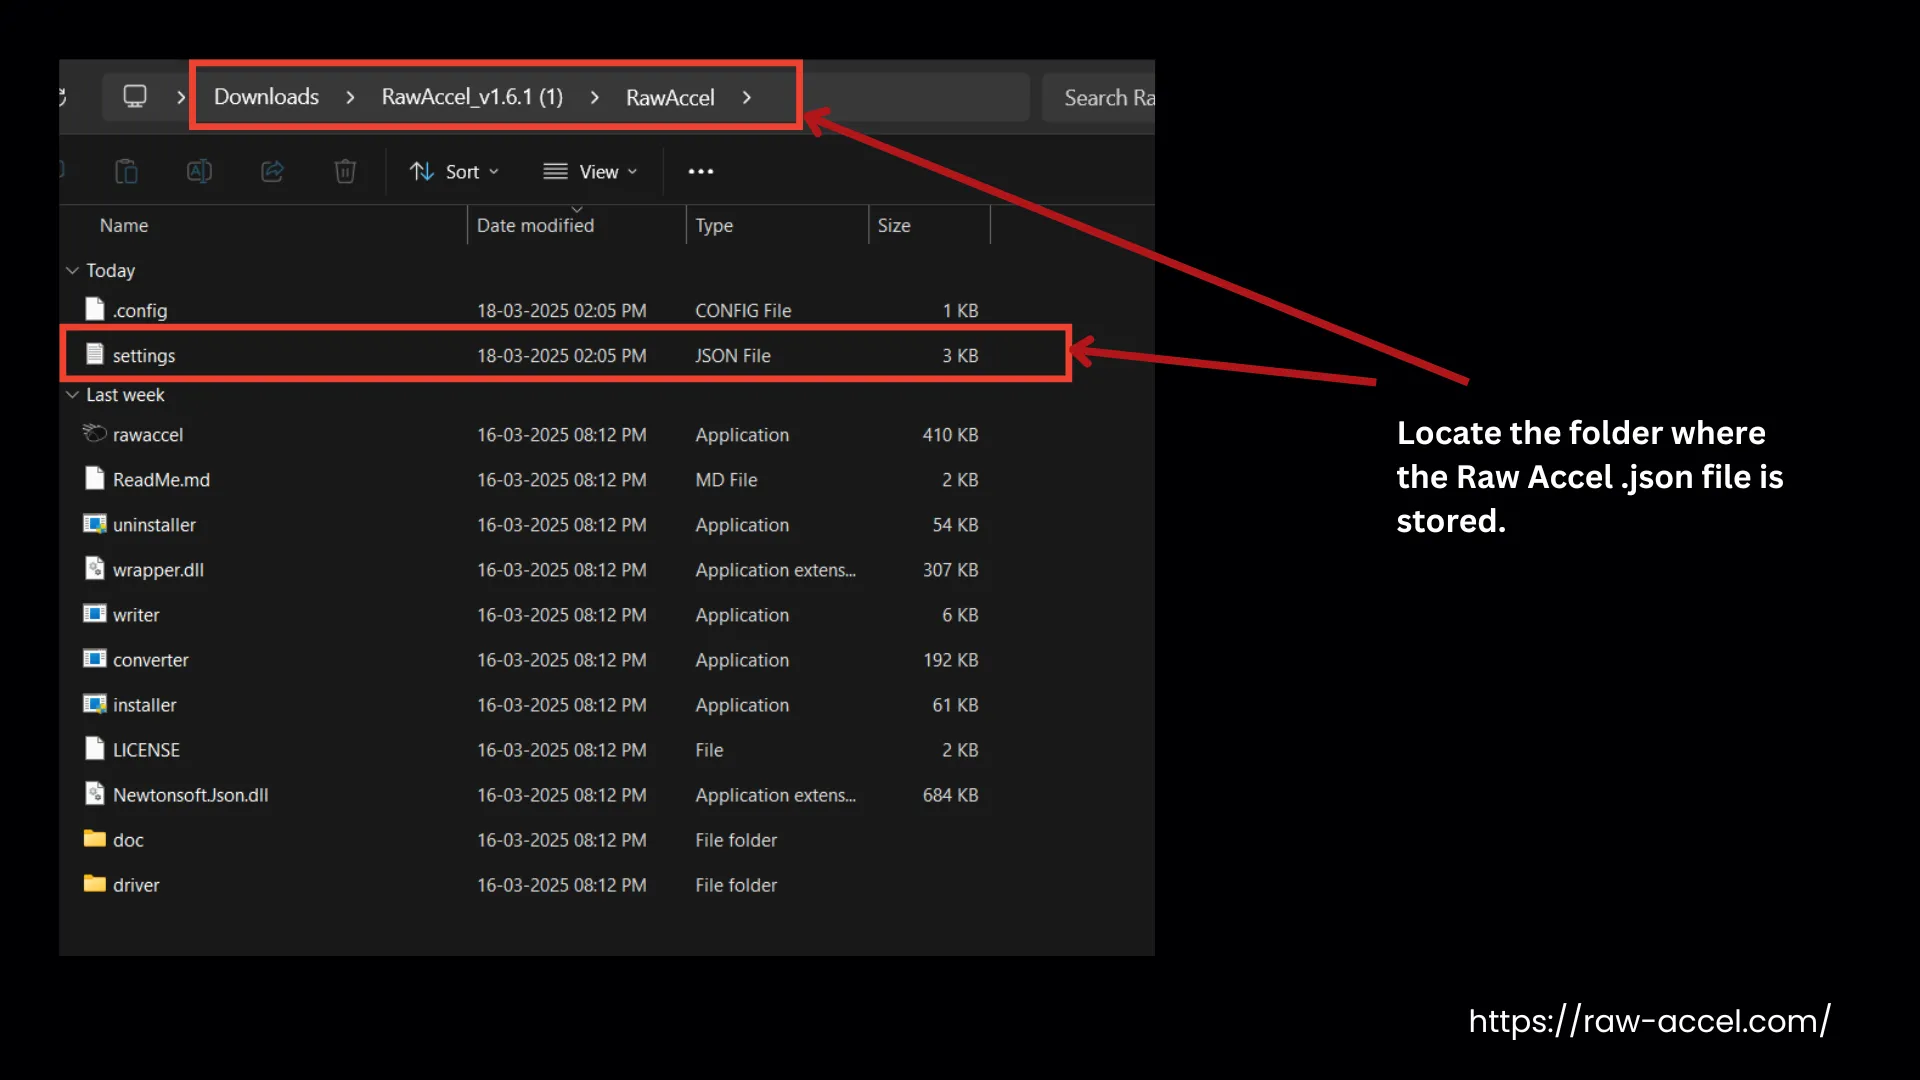Select the doc folder name
The height and width of the screenshot is (1080, 1920).
coord(128,840)
